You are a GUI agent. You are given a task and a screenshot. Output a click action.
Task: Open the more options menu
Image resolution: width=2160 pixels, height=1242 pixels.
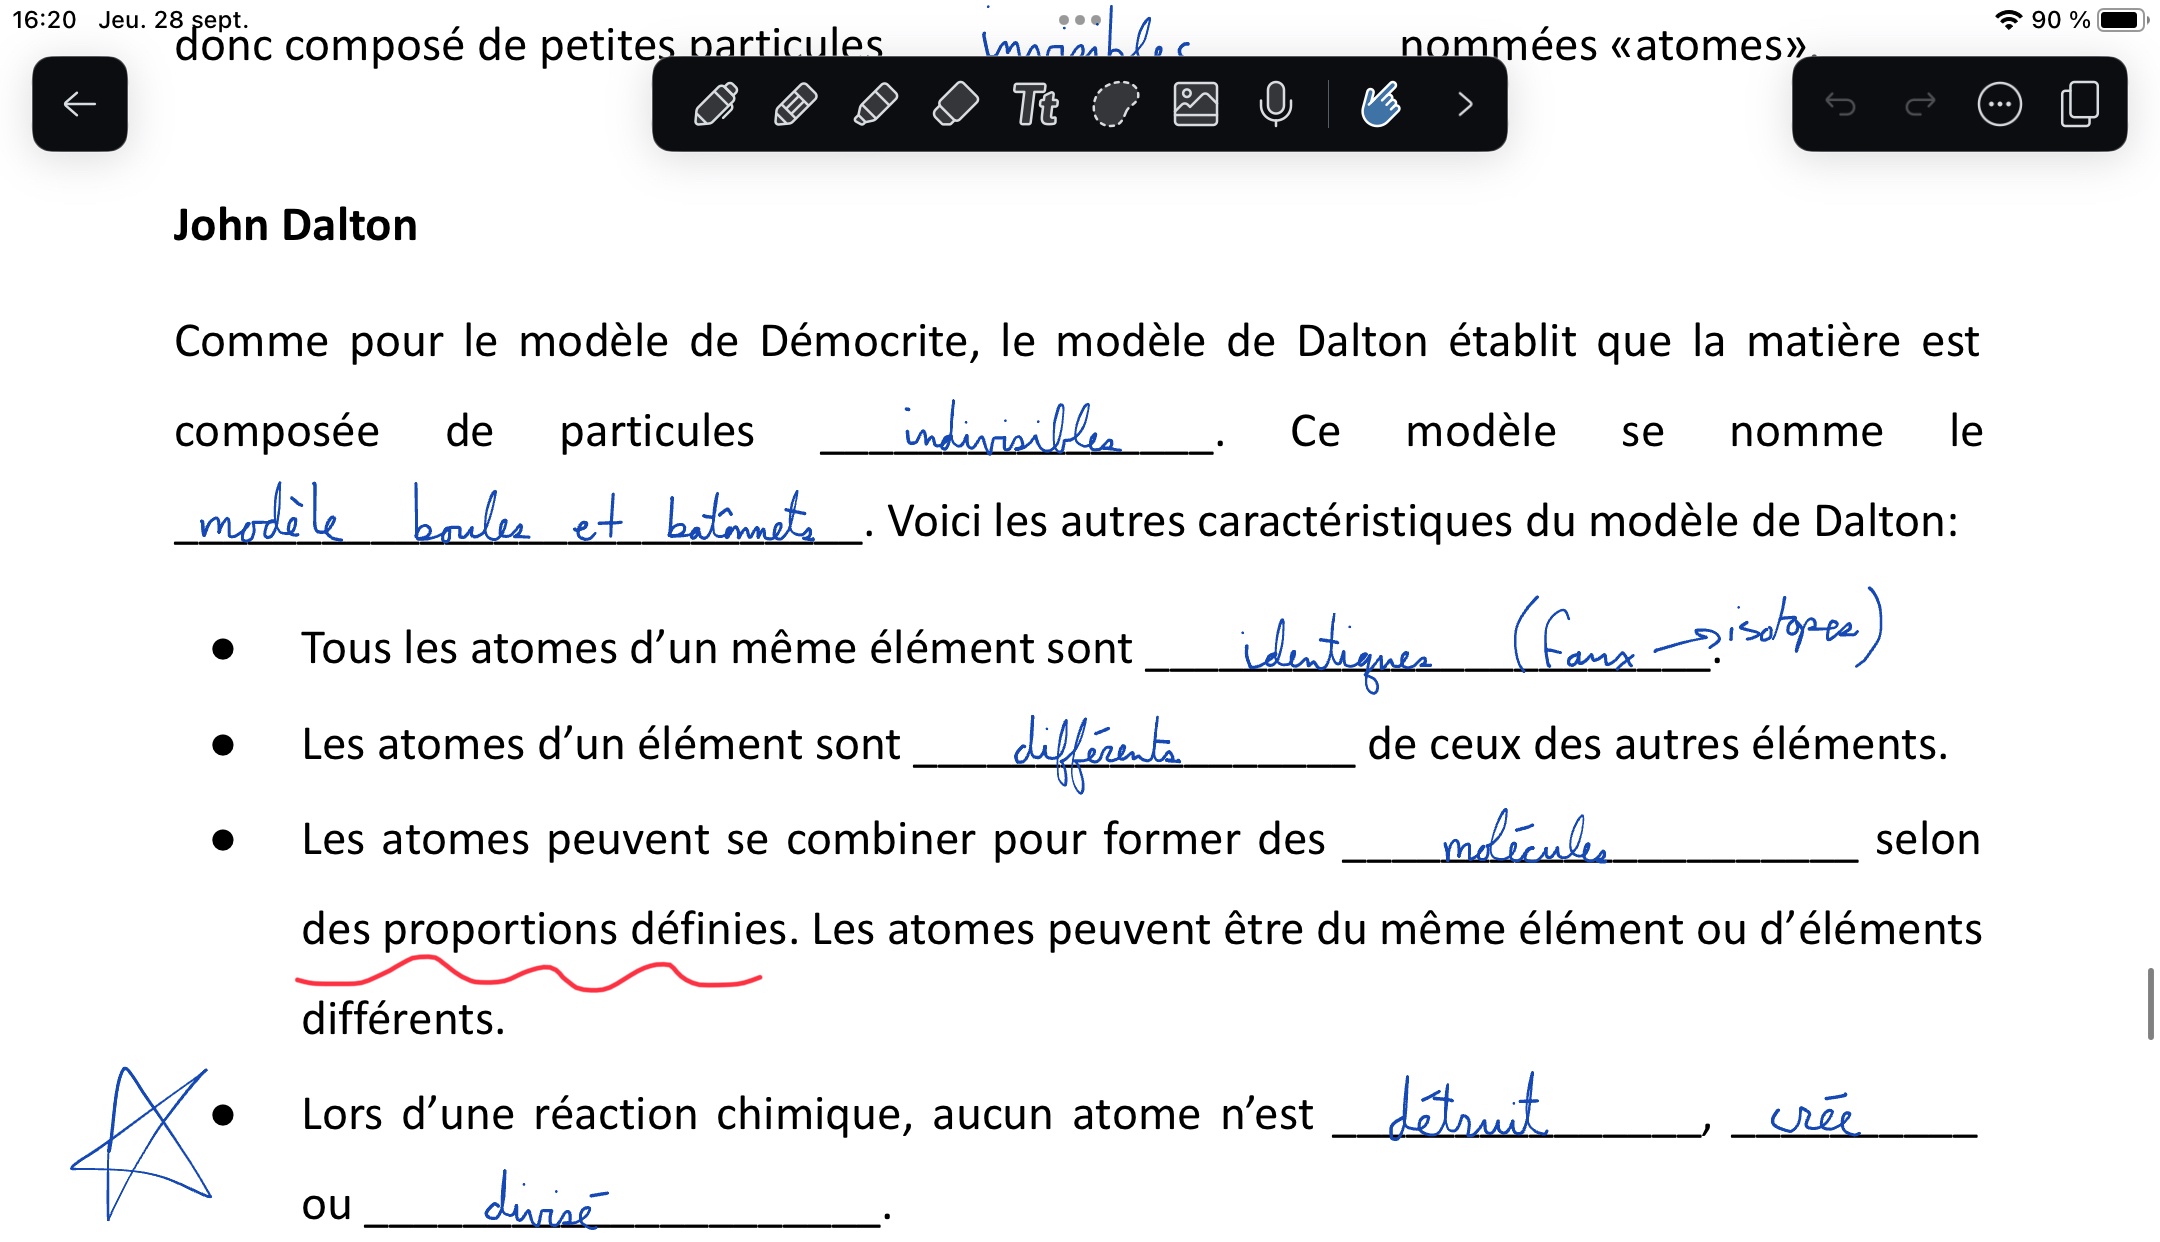[2000, 104]
